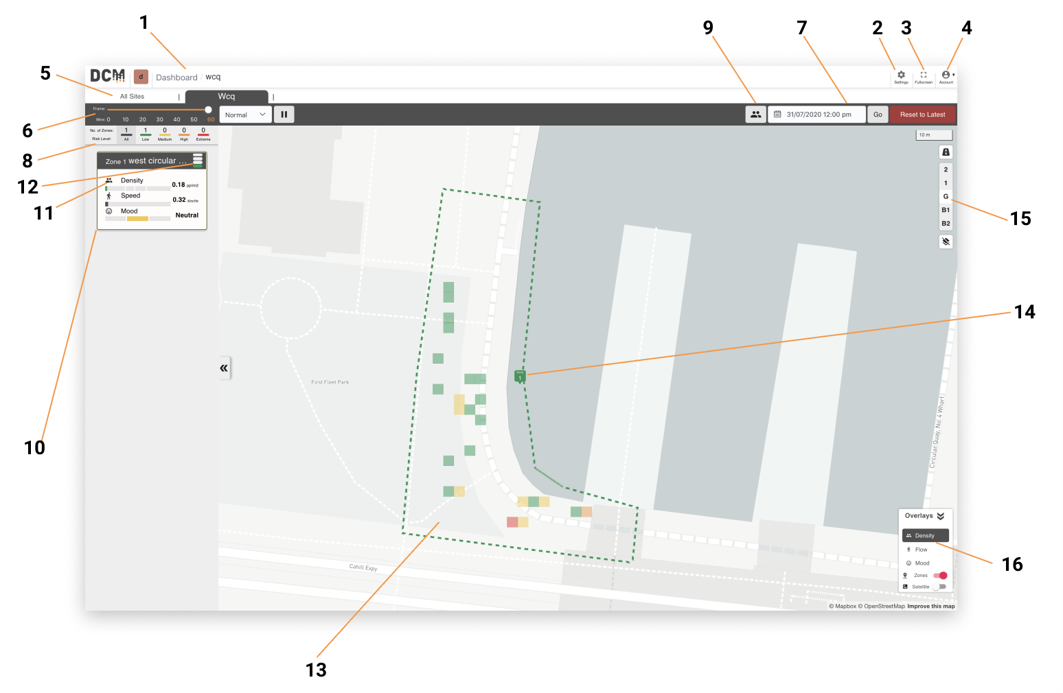Click the Go button
This screenshot has width=1063, height=693.
878,115
